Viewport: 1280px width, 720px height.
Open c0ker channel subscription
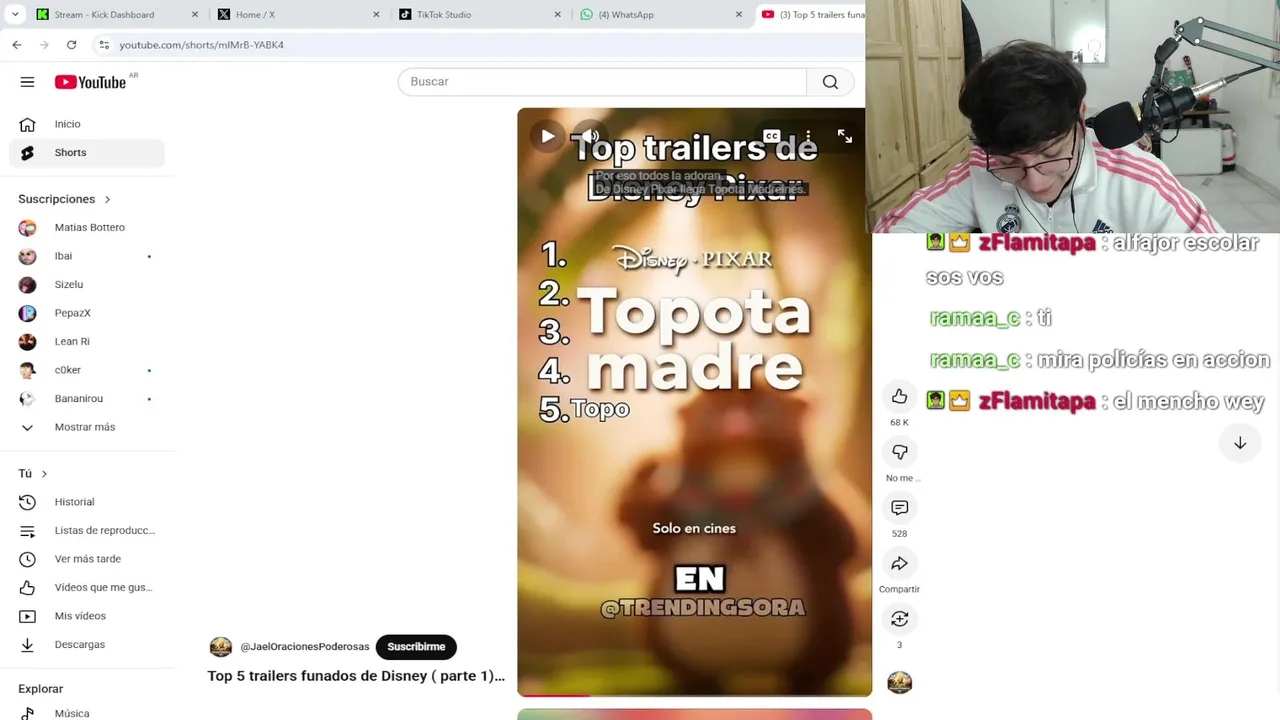87,370
